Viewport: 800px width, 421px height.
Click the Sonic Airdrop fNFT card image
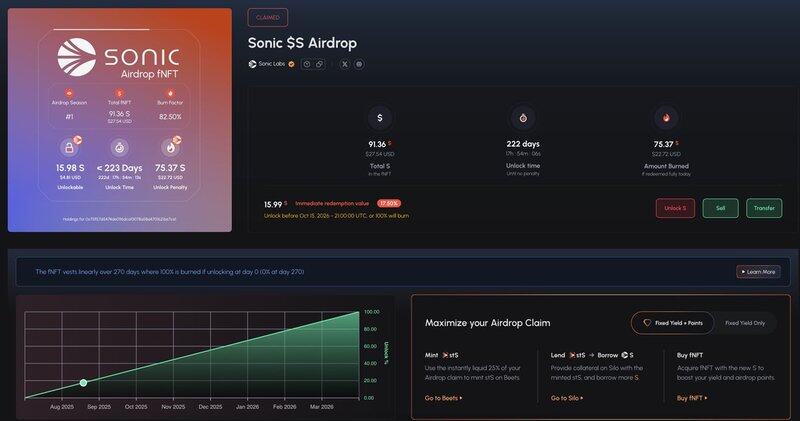pyautogui.click(x=120, y=120)
